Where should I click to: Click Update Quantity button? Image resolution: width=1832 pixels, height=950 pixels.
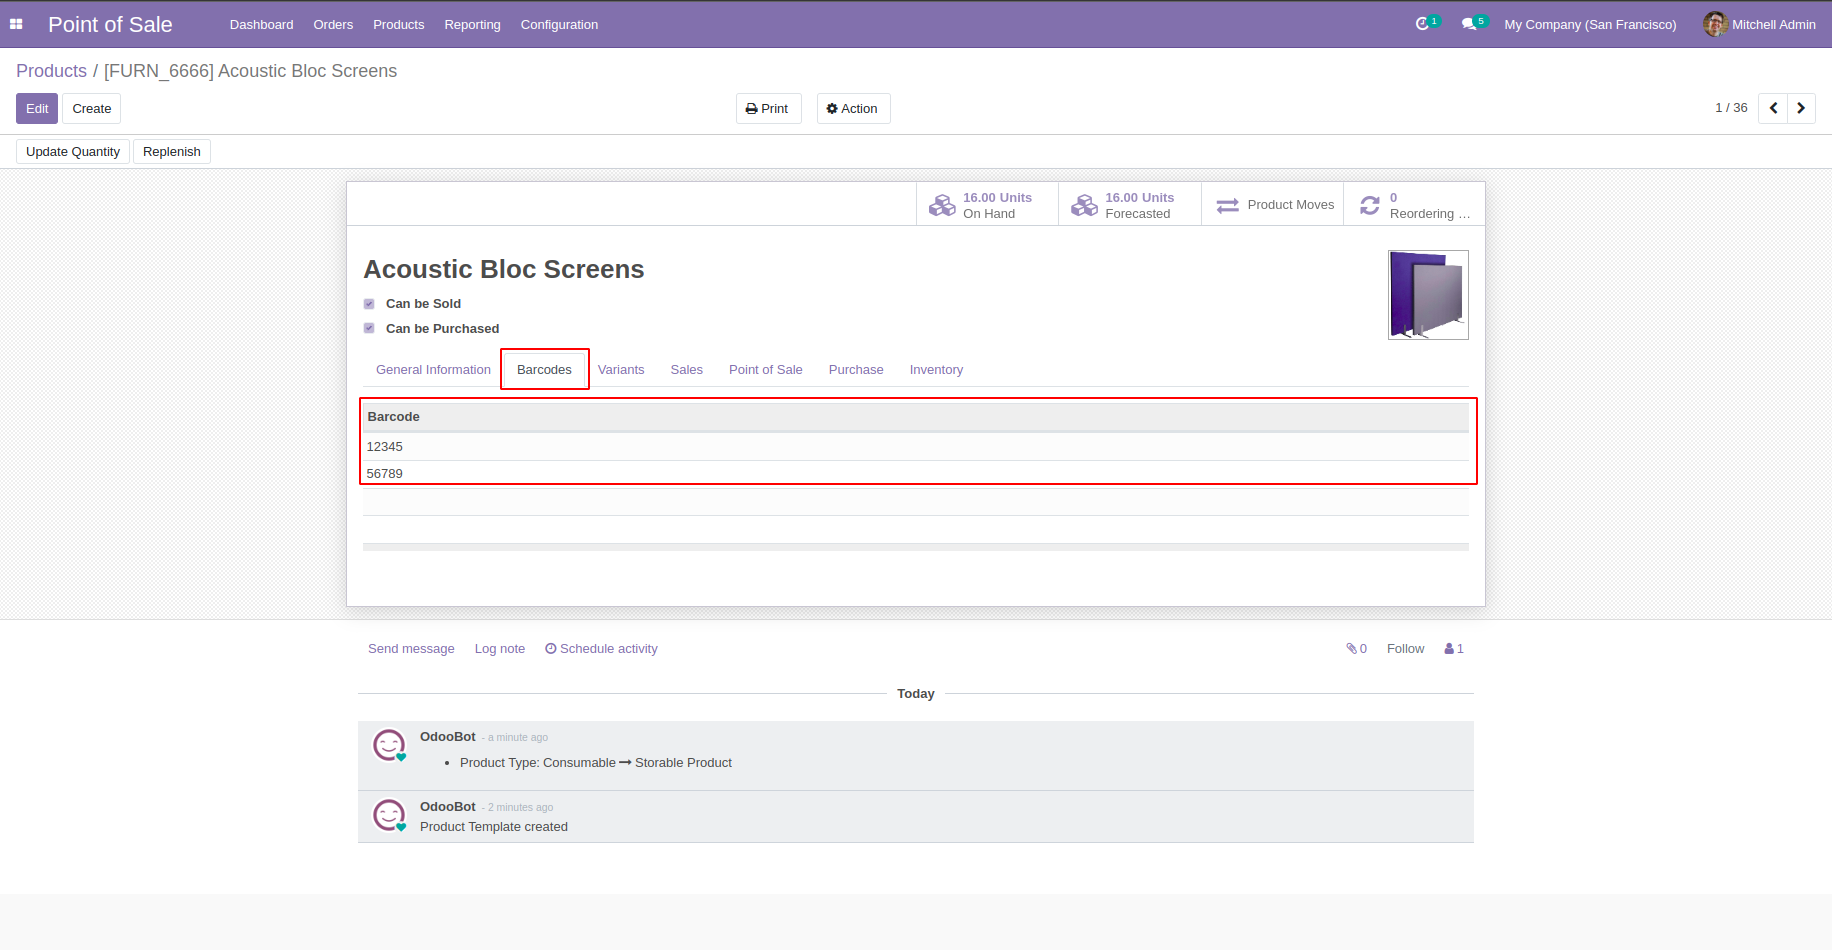click(73, 152)
